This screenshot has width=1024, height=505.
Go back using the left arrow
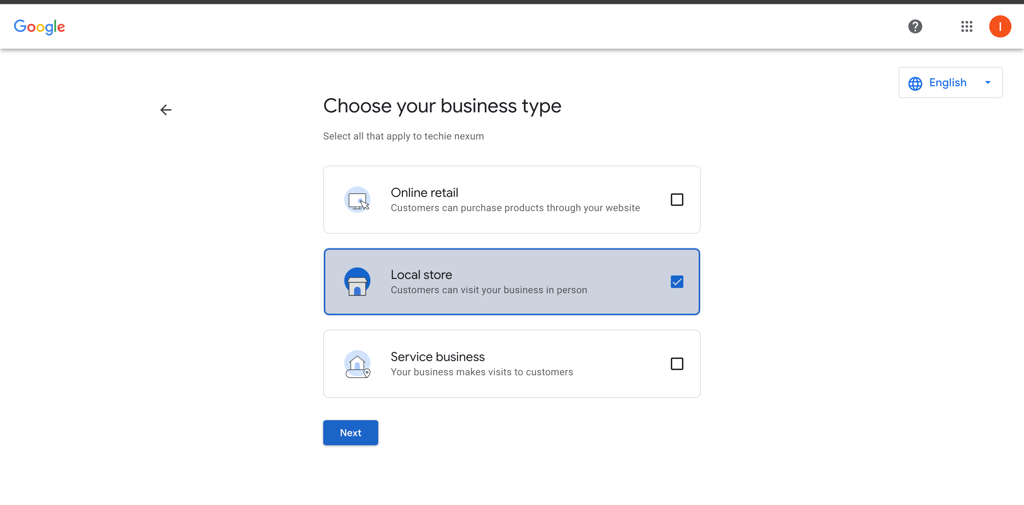pos(166,110)
